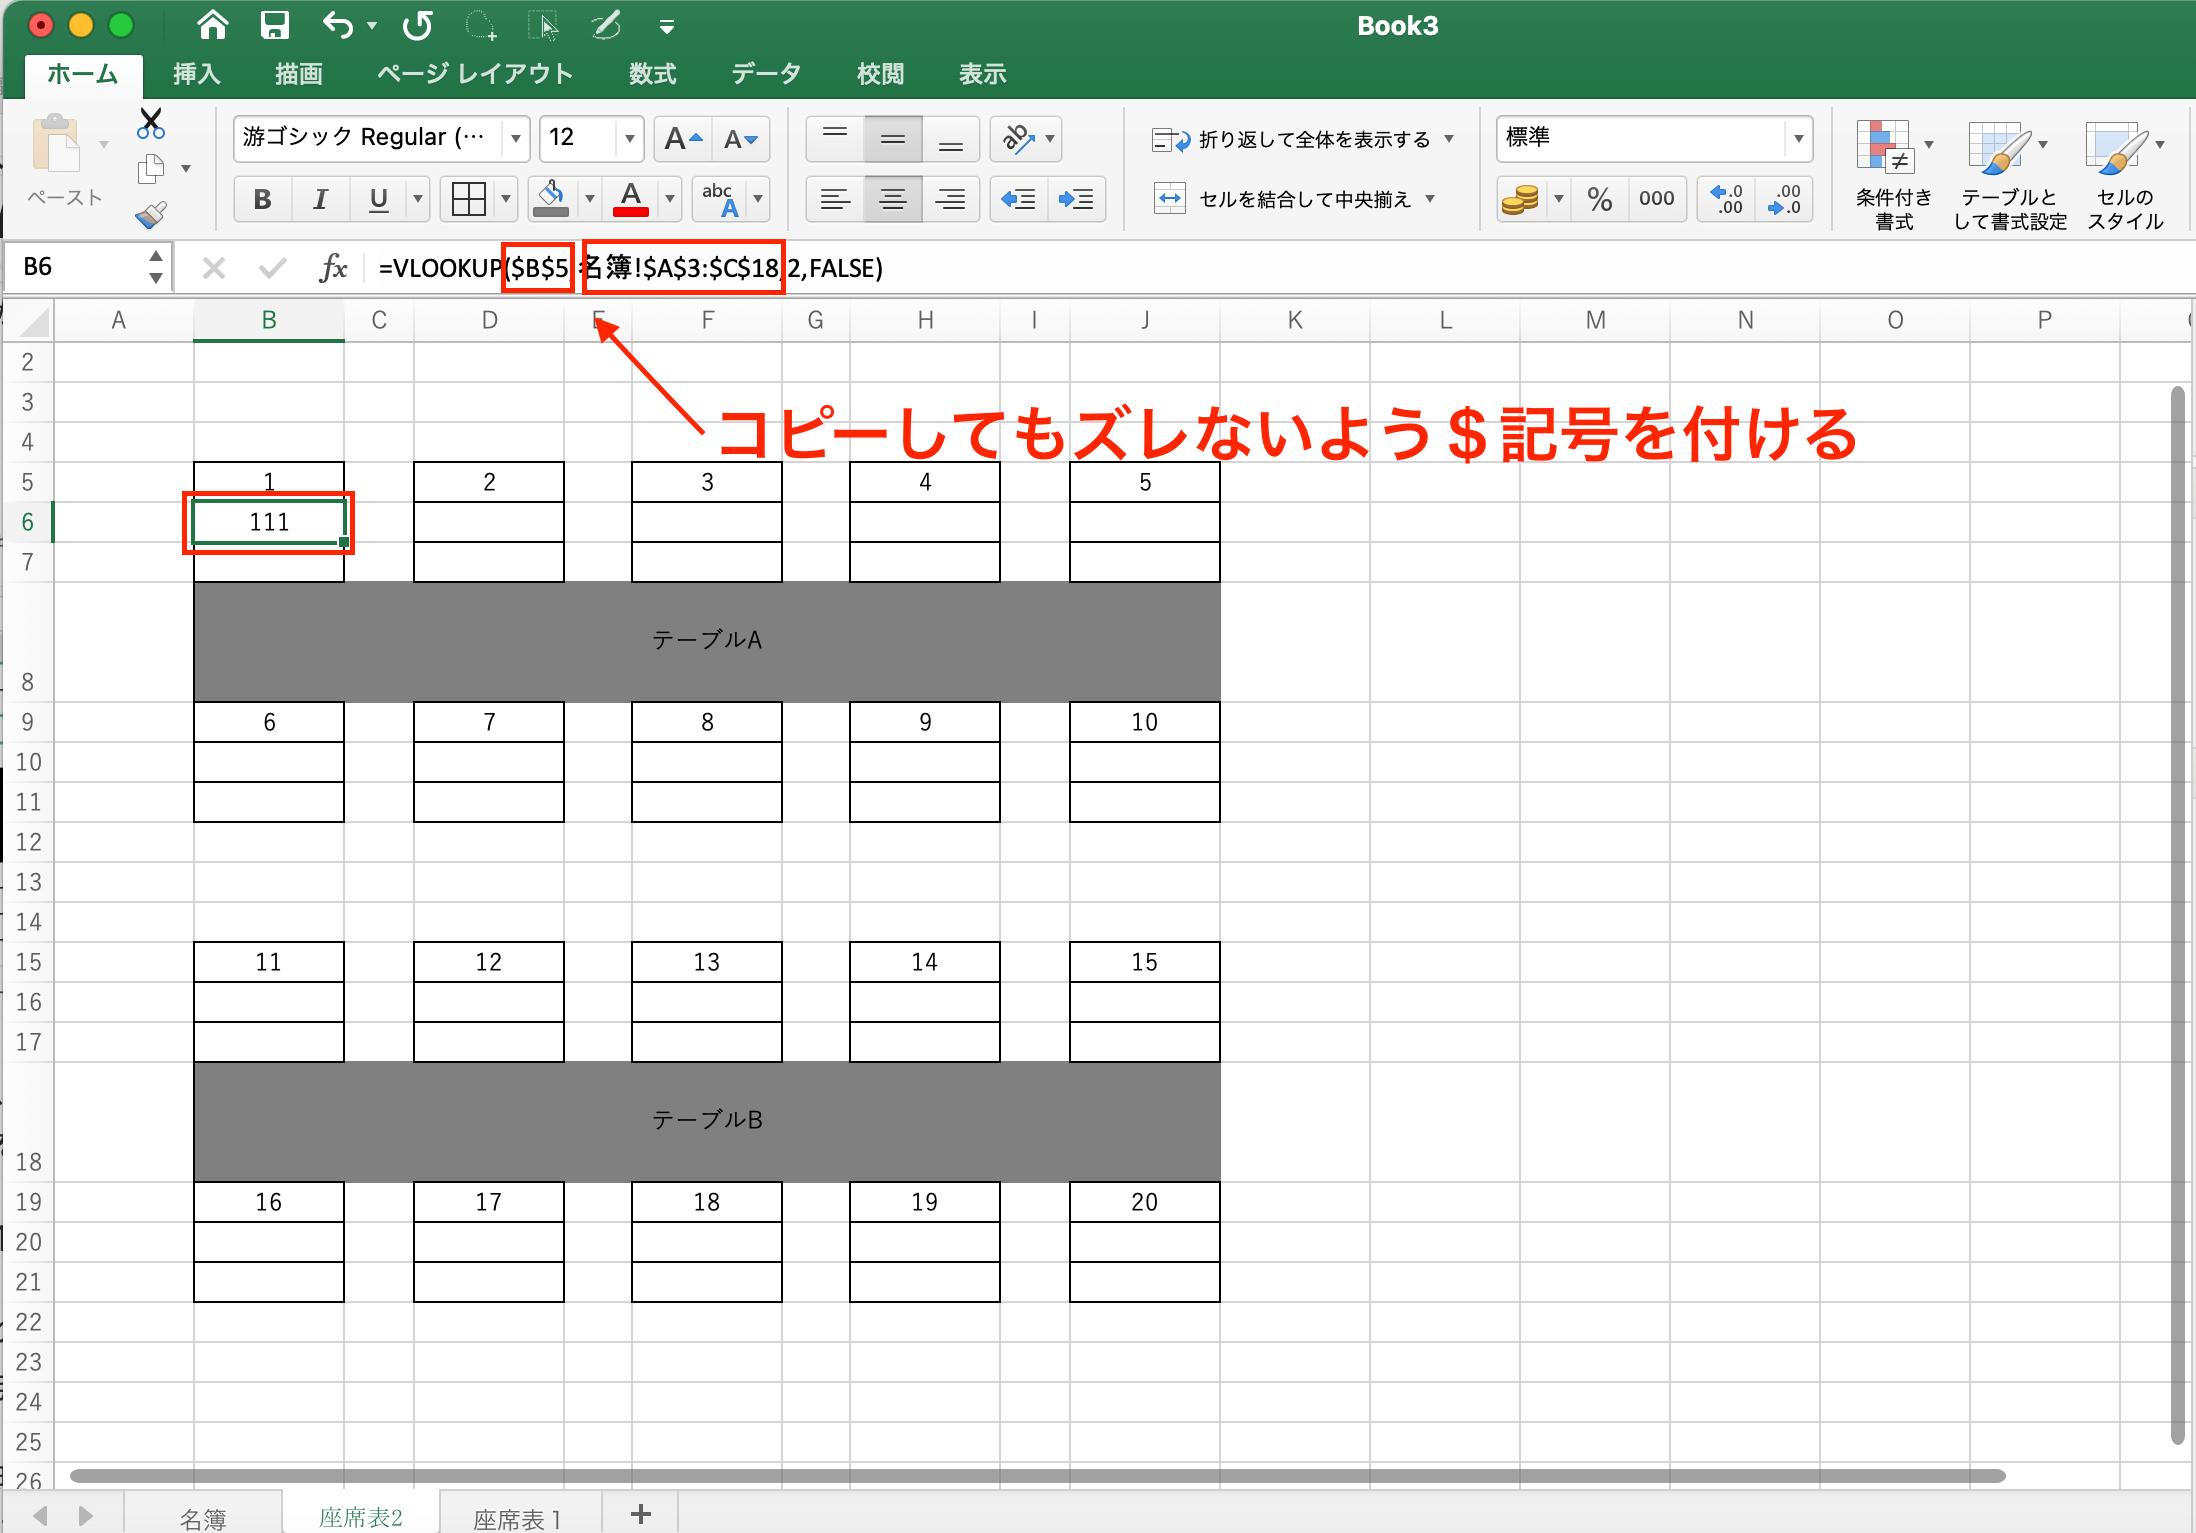The image size is (2196, 1533).
Task: Open underline style dropdown arrow
Action: pos(418,199)
